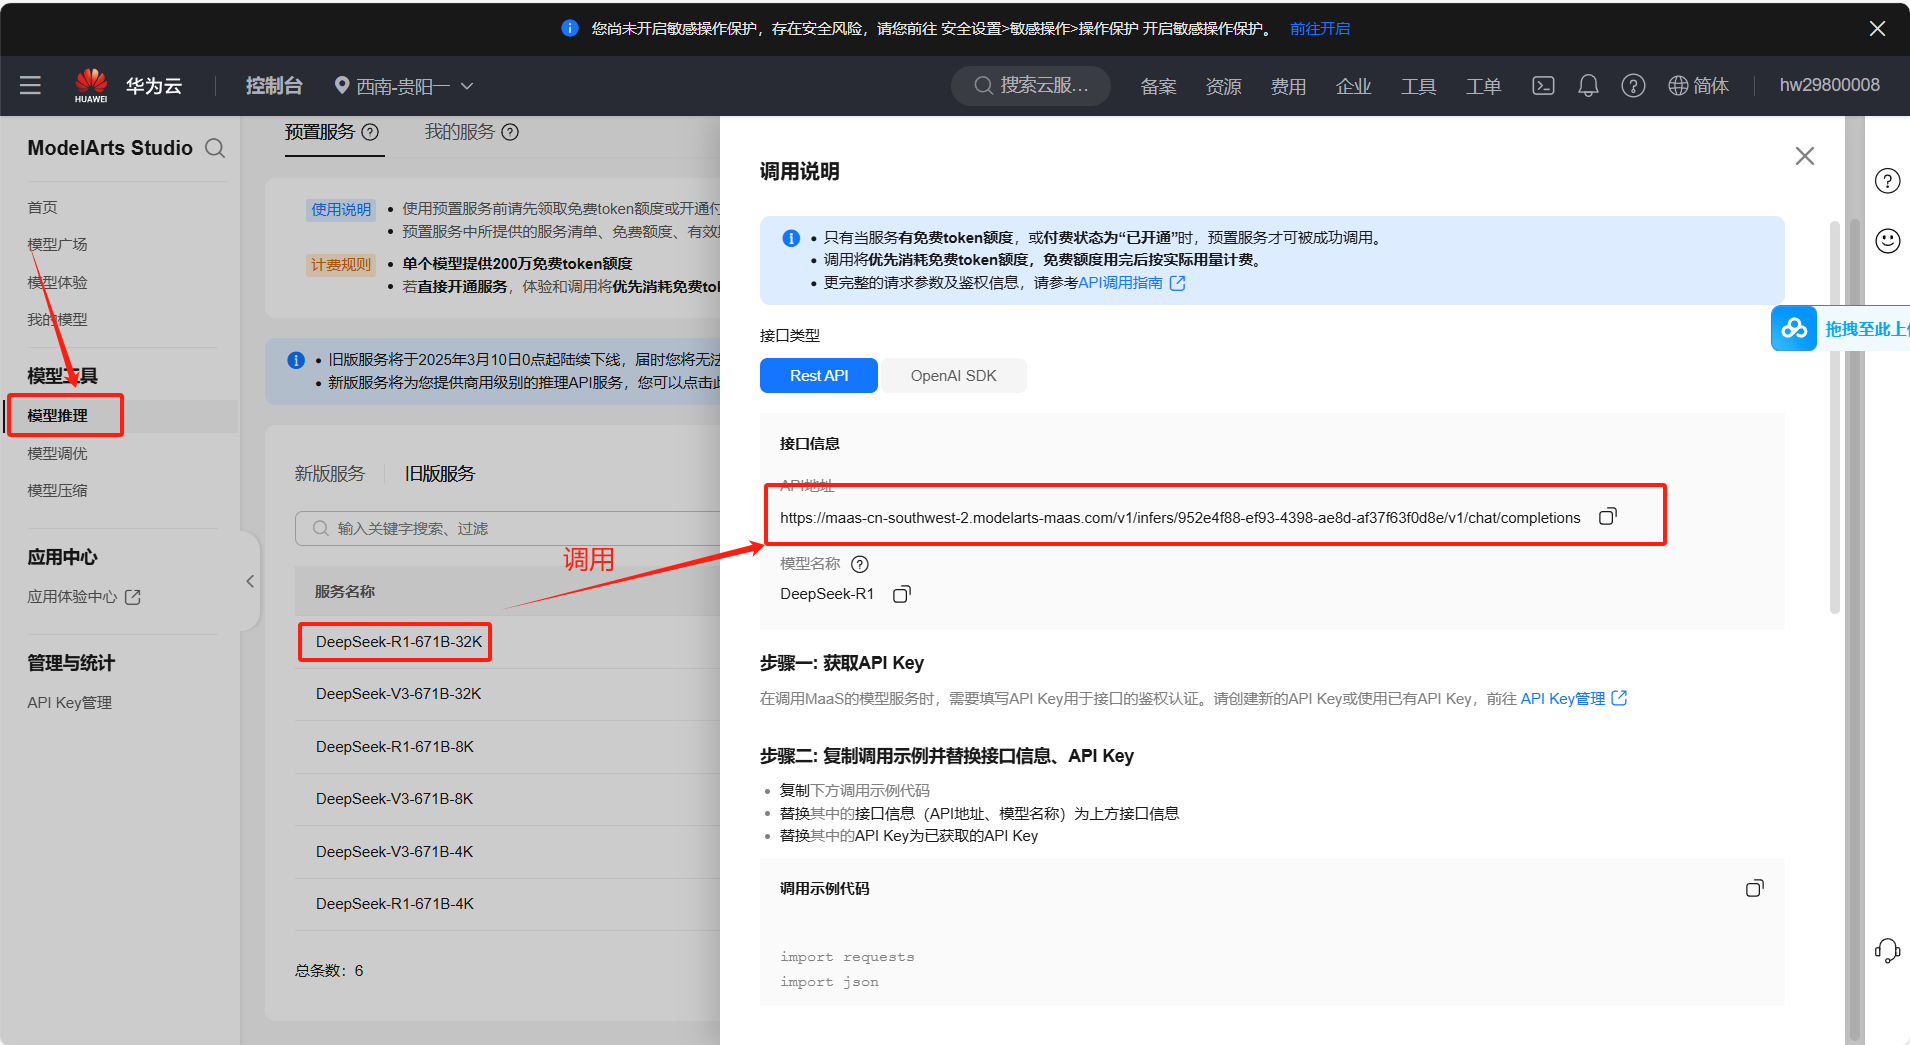Copy the API地址 with the copy icon
Screen dimensions: 1910x1045
coord(1608,516)
